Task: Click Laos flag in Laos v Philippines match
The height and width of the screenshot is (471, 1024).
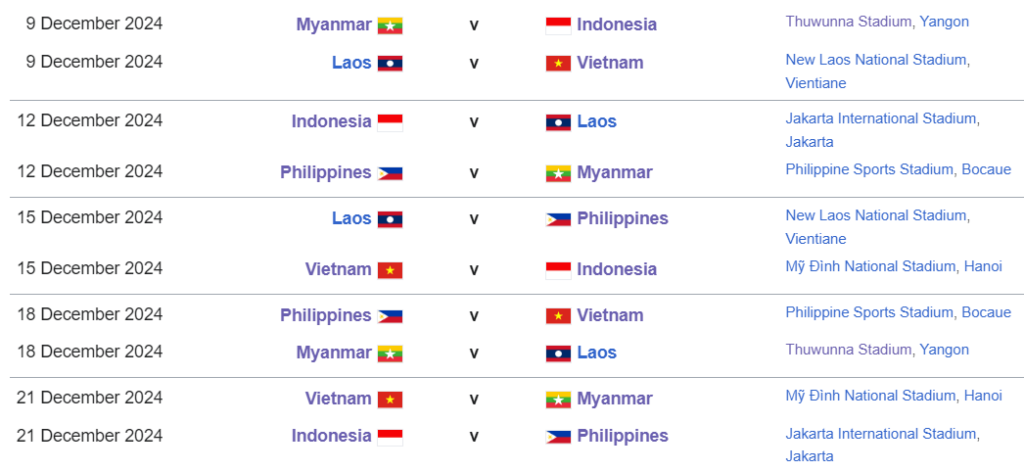Action: [x=389, y=219]
